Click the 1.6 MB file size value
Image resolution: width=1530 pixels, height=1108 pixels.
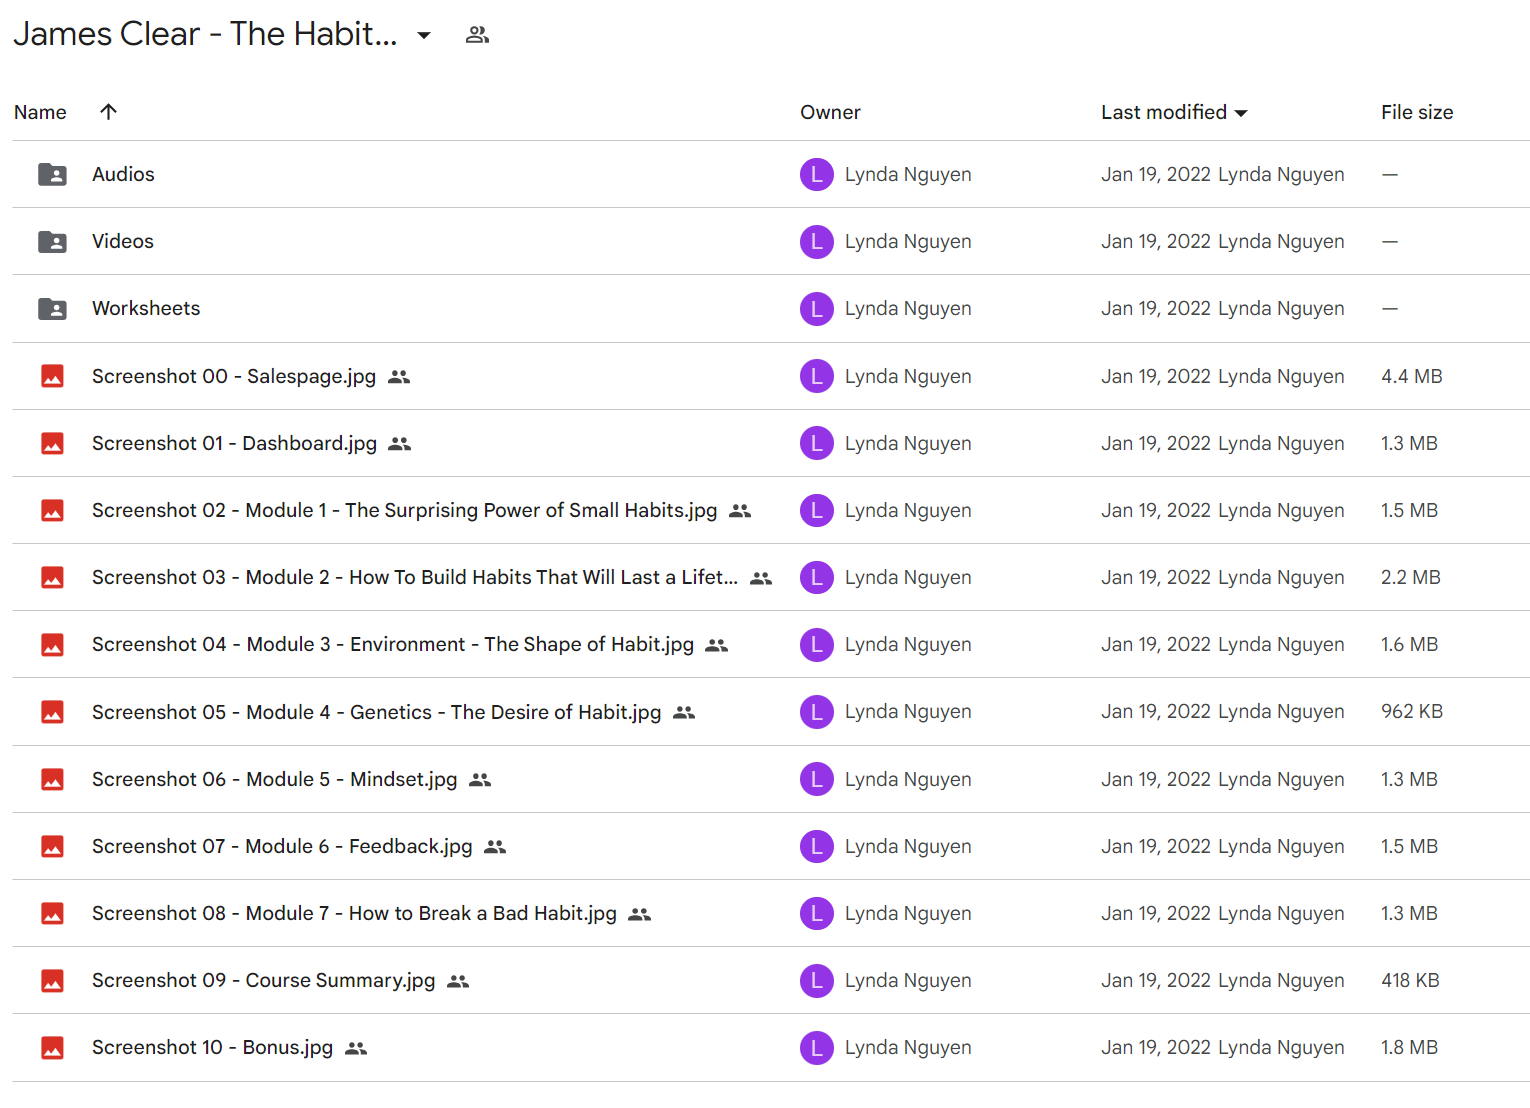tap(1409, 644)
